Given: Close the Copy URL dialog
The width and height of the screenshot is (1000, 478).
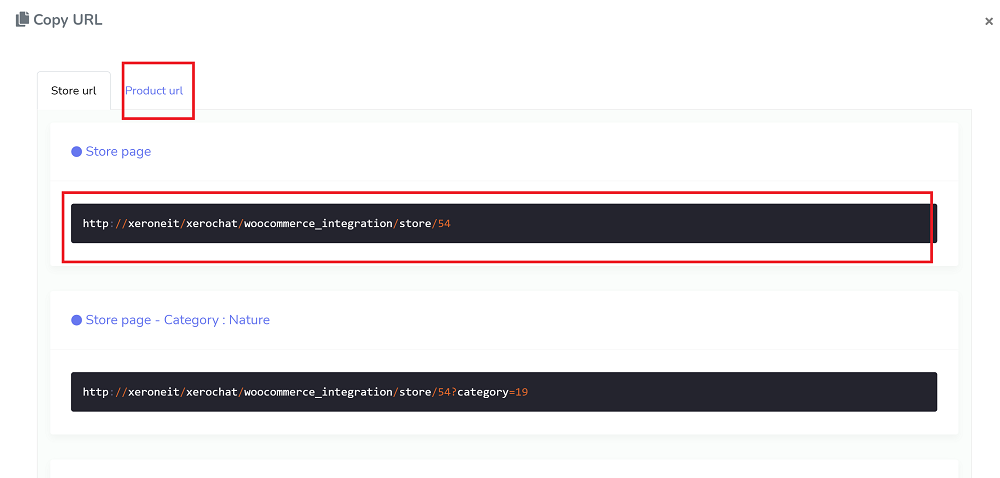Looking at the screenshot, I should (x=988, y=21).
